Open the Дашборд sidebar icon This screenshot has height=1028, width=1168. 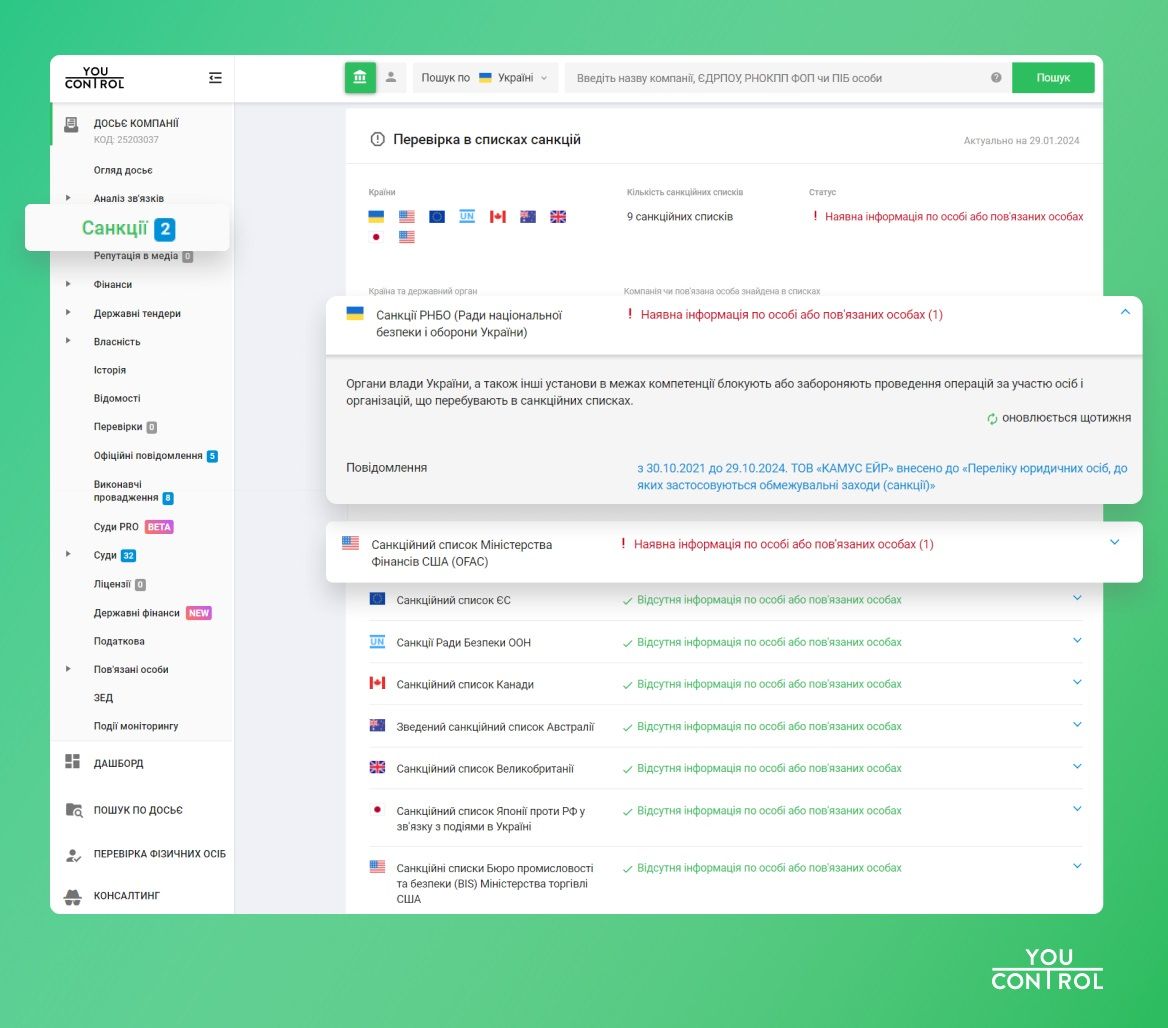pos(72,762)
